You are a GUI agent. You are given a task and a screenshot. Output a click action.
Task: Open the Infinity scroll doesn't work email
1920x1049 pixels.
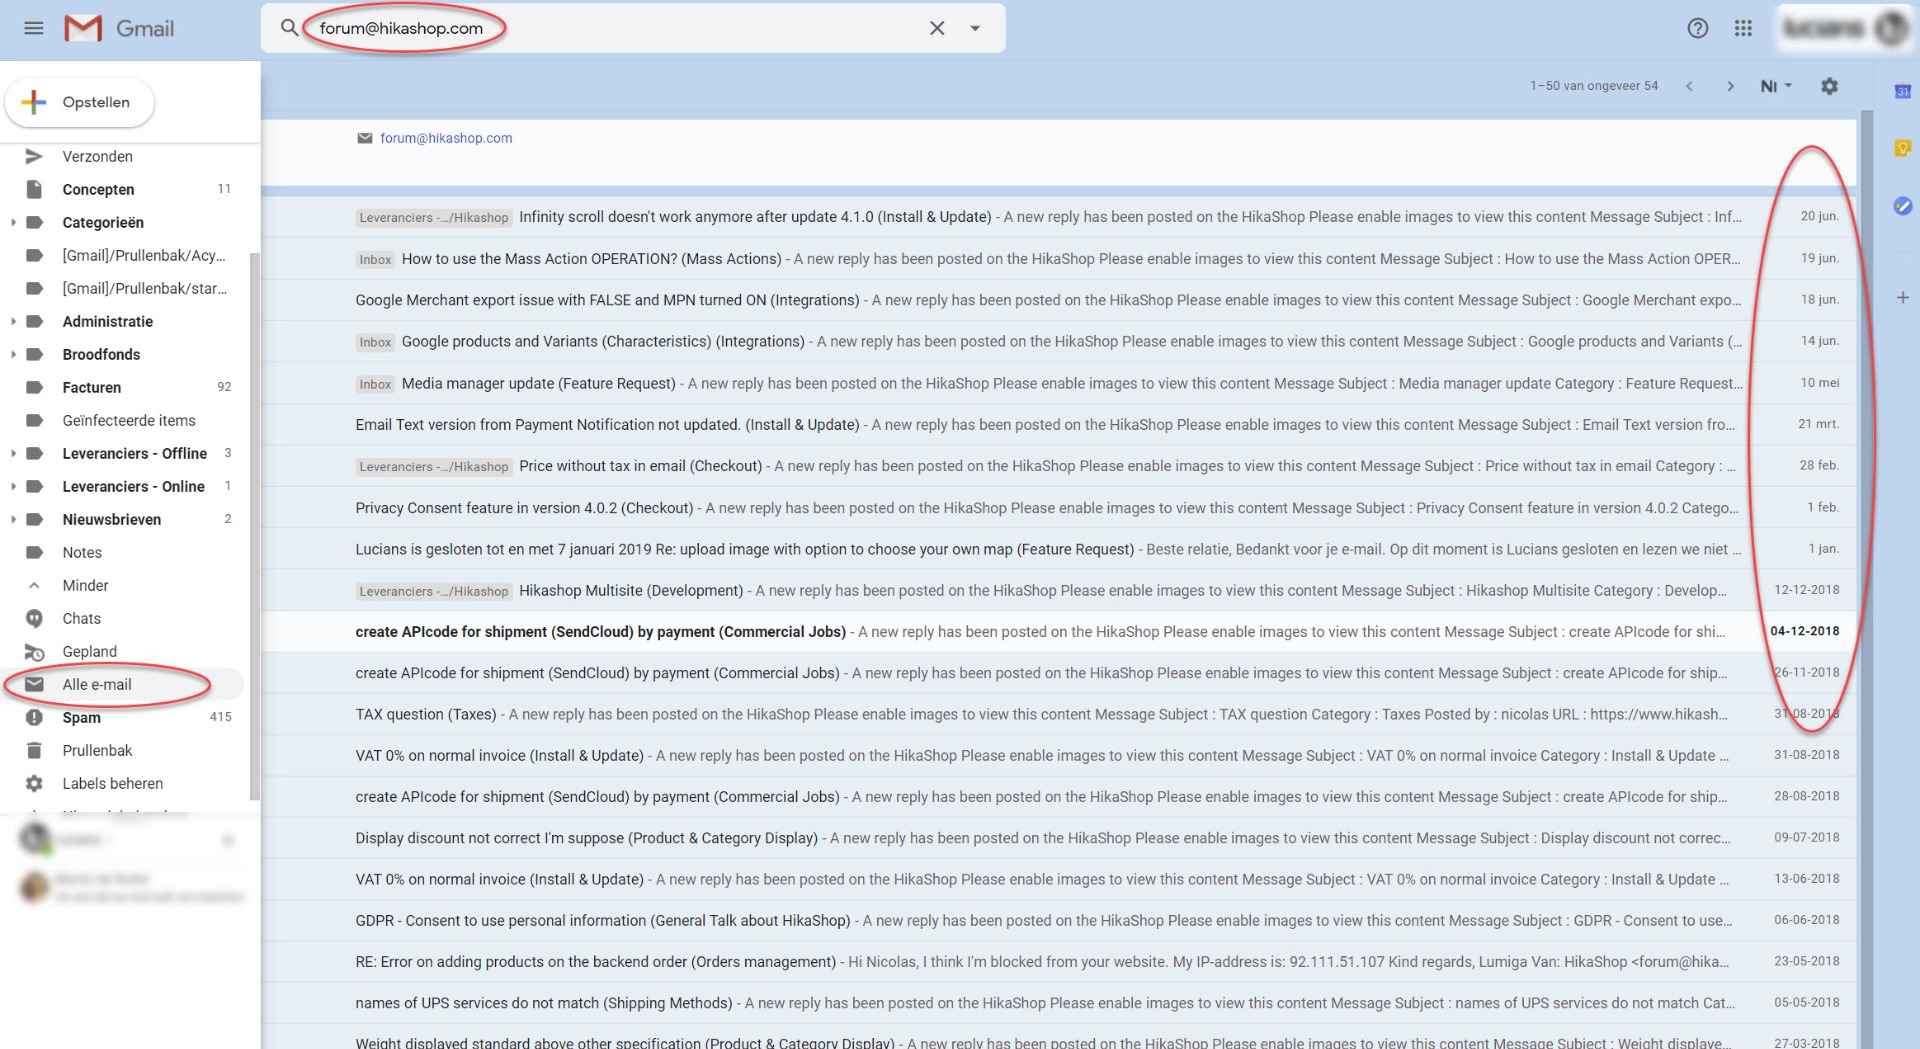pyautogui.click(x=1058, y=217)
